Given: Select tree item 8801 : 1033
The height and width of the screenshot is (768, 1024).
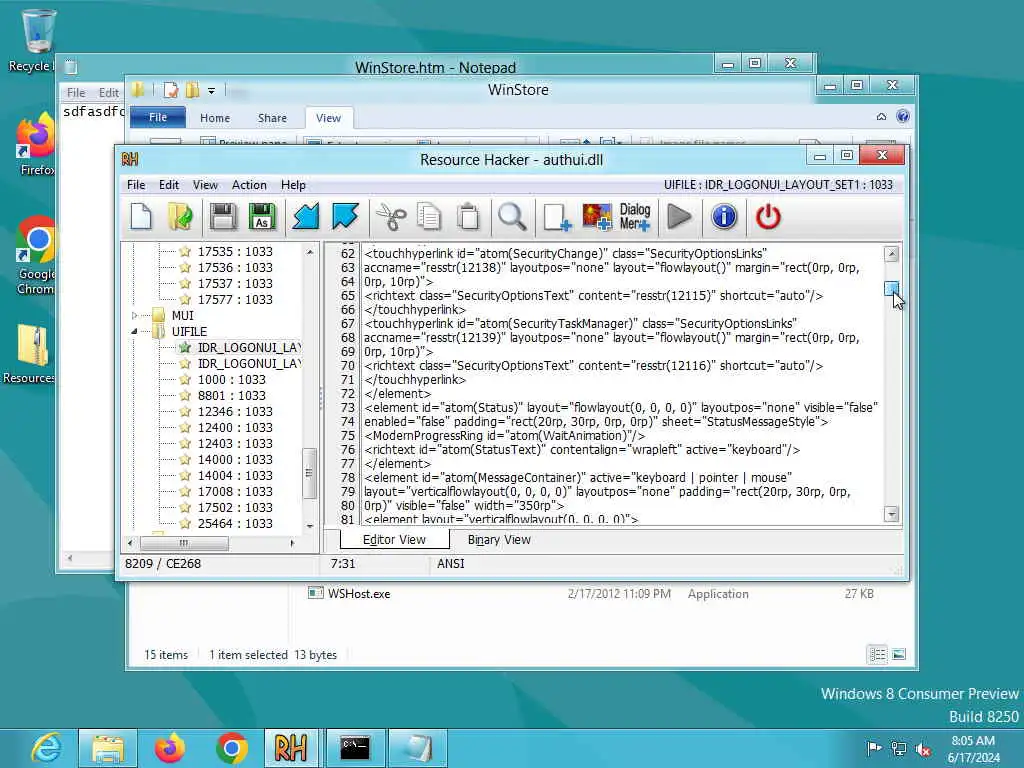Looking at the screenshot, I should (x=232, y=396).
